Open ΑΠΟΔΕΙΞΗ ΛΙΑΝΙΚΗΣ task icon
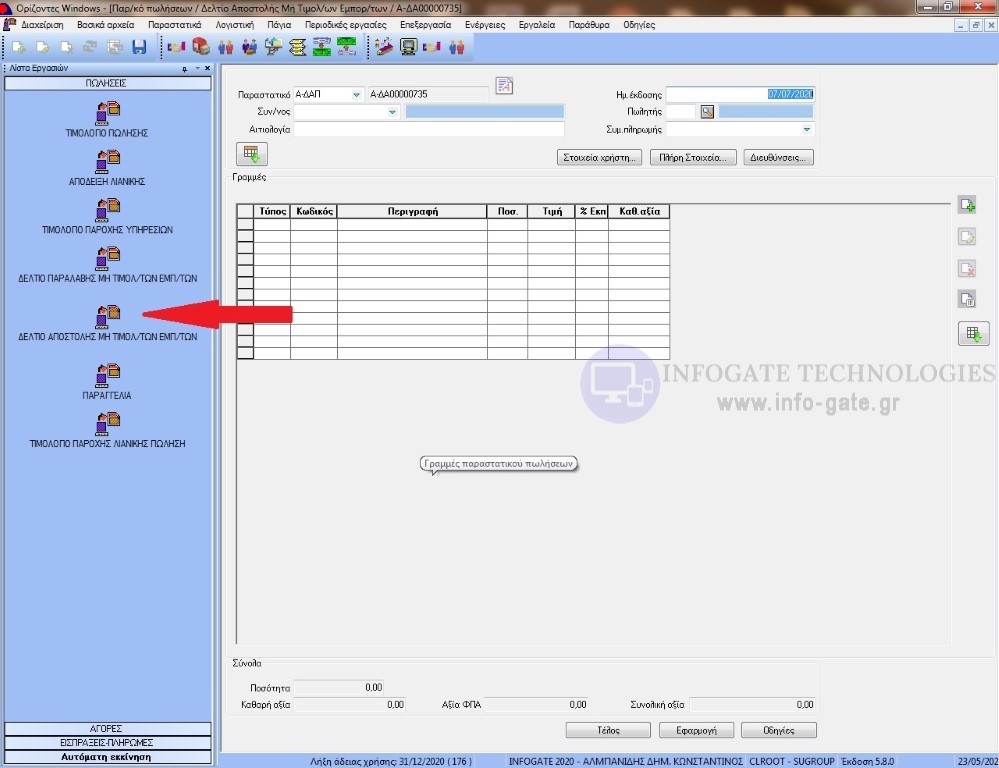999x768 pixels. tap(107, 161)
